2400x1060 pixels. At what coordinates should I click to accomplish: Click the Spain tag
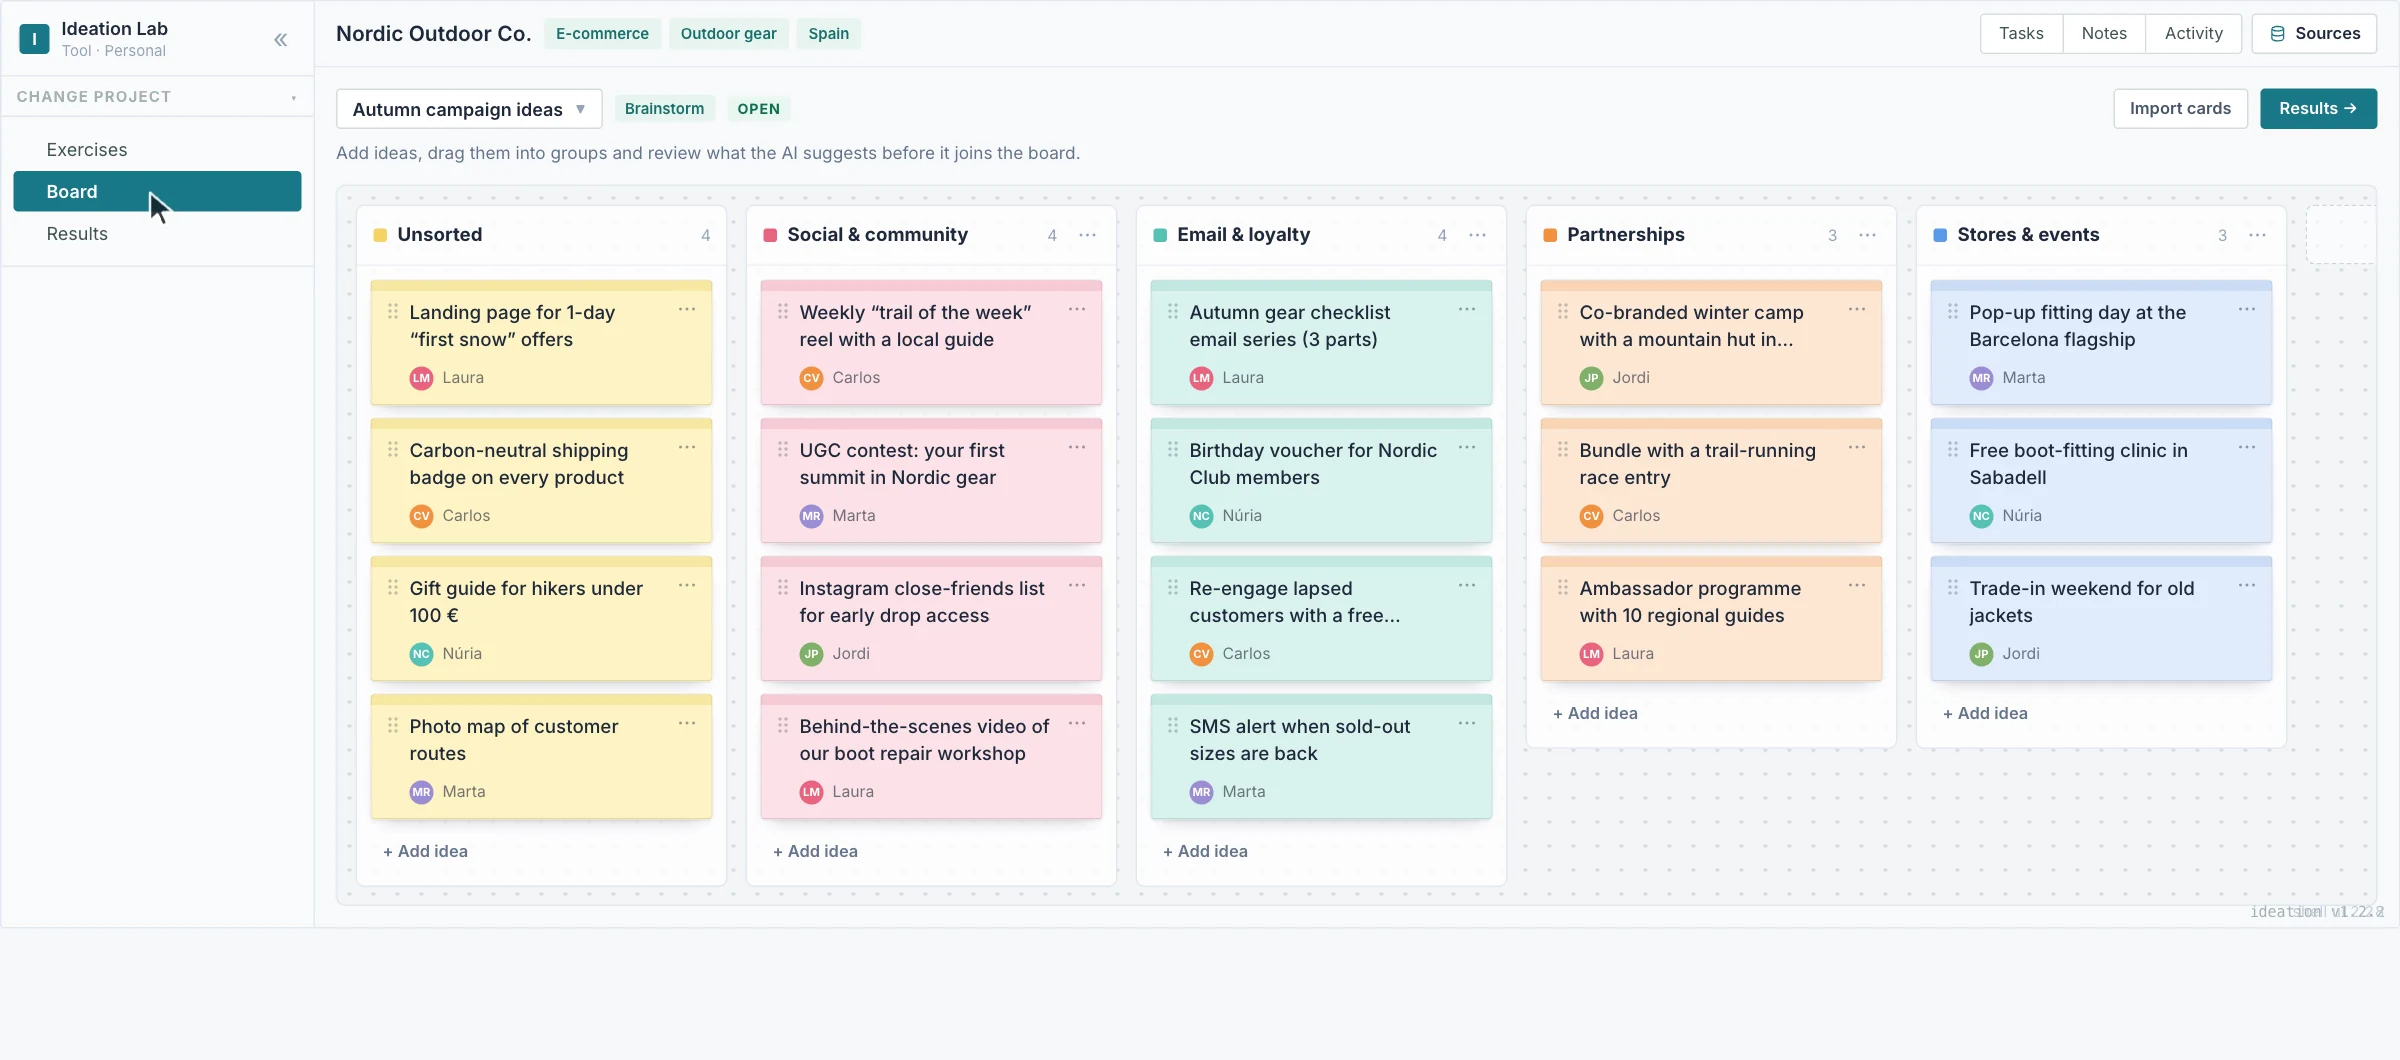829,34
